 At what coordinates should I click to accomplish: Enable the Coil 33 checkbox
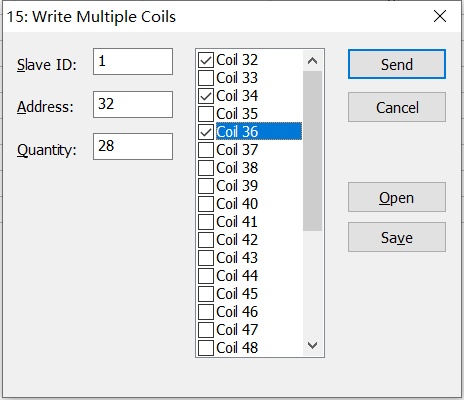coord(206,78)
